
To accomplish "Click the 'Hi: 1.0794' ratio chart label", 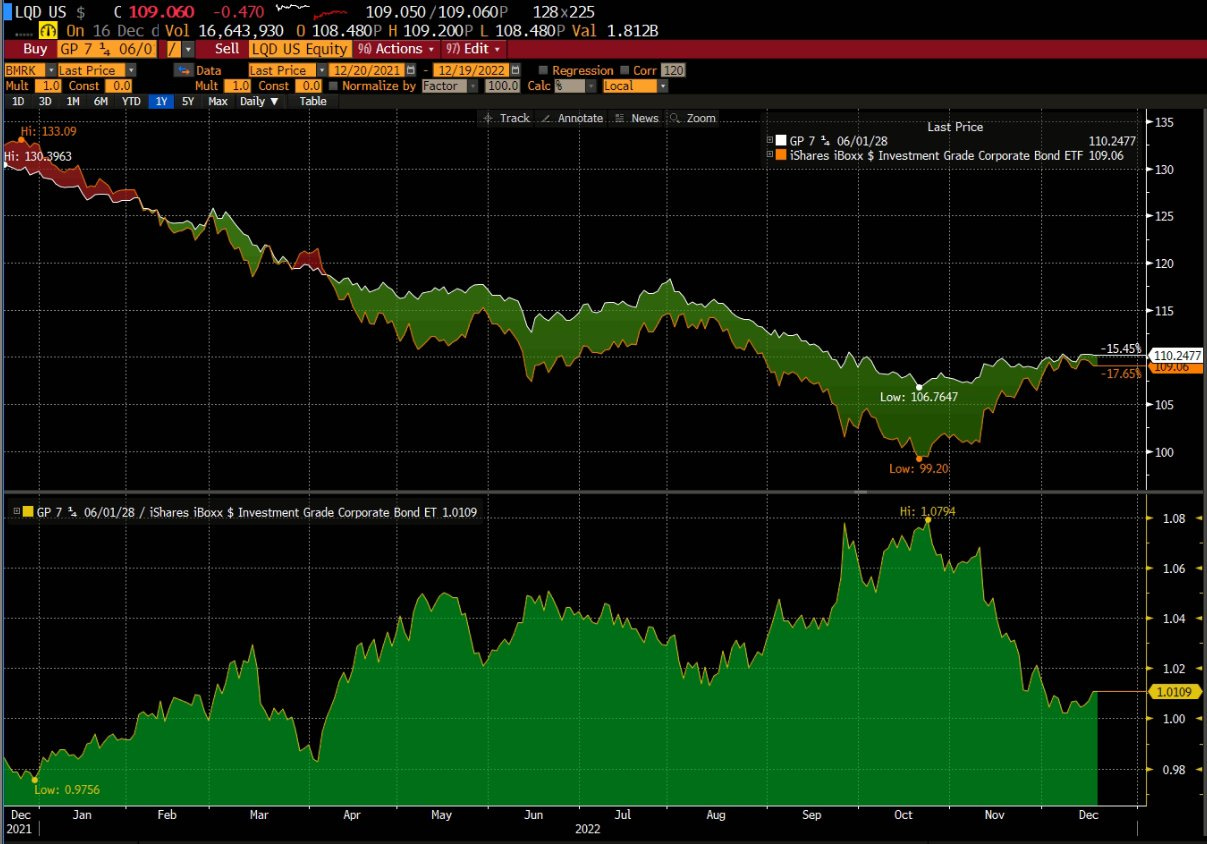I will (927, 511).
